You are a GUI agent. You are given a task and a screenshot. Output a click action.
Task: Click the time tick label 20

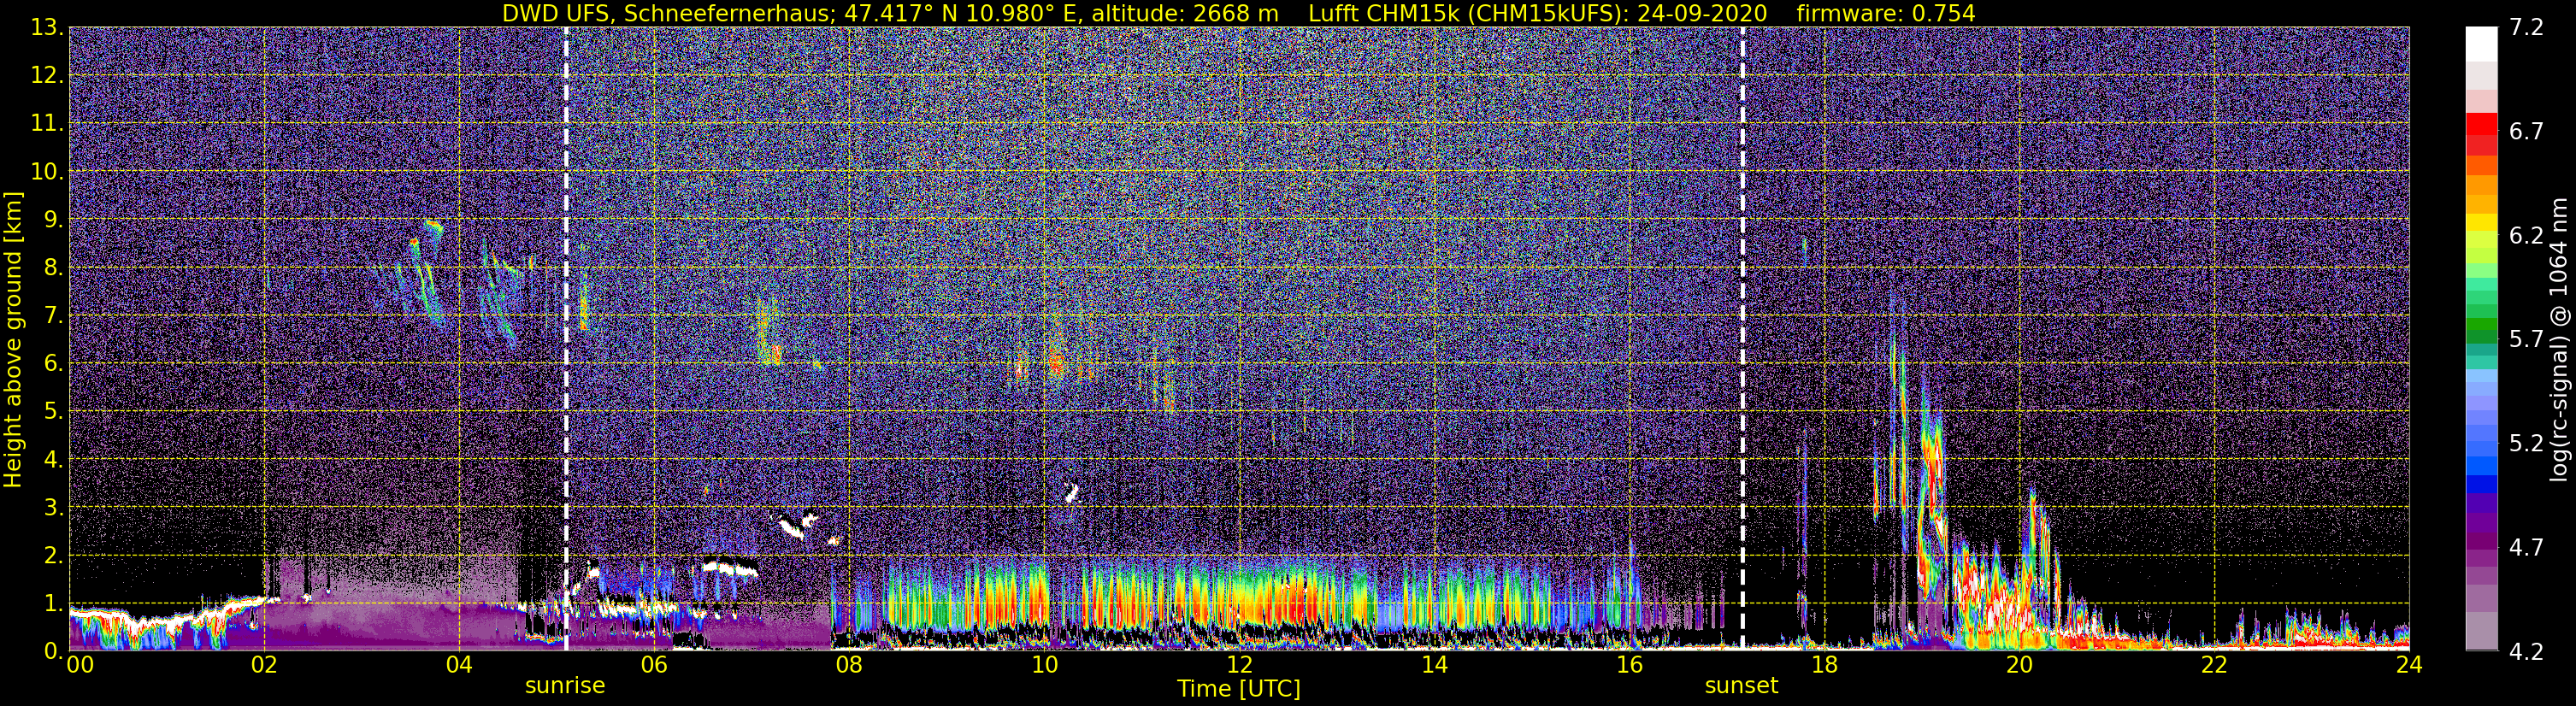point(2019,665)
